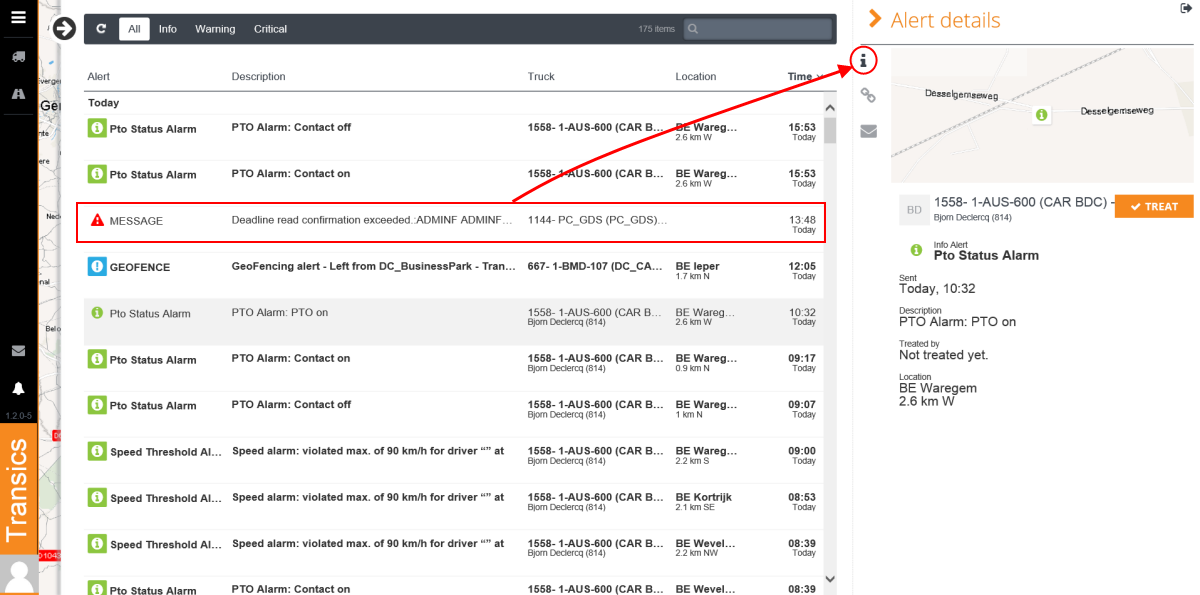Click the logout icon at top right

click(x=1186, y=8)
